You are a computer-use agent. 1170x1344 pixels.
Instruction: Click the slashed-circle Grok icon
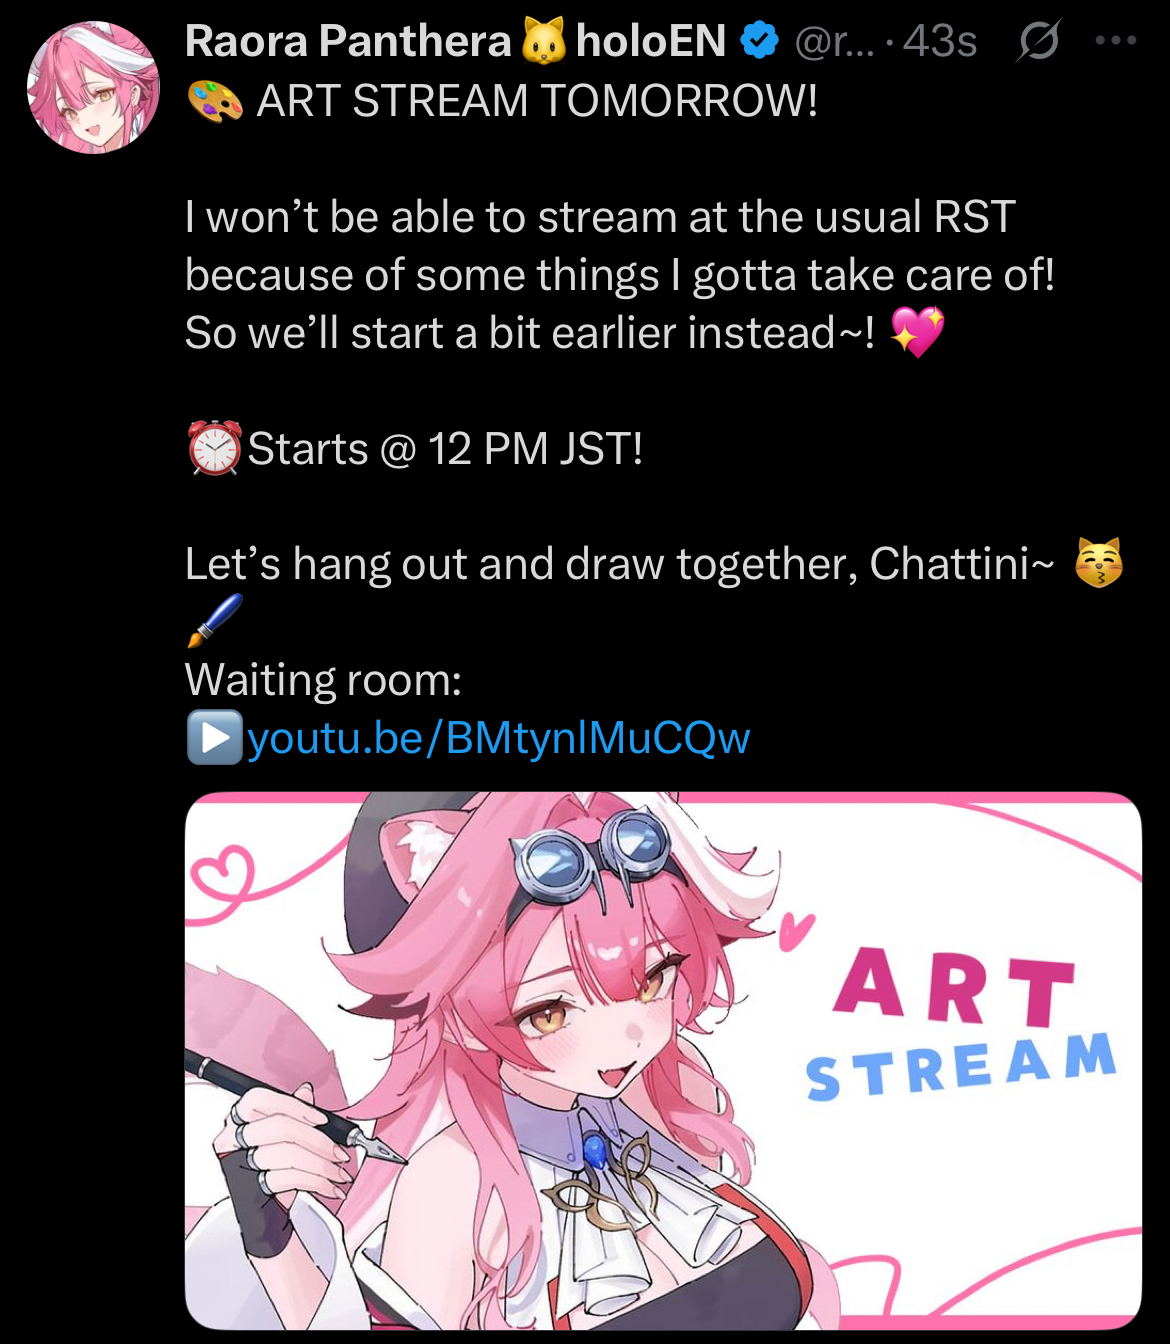click(1038, 41)
